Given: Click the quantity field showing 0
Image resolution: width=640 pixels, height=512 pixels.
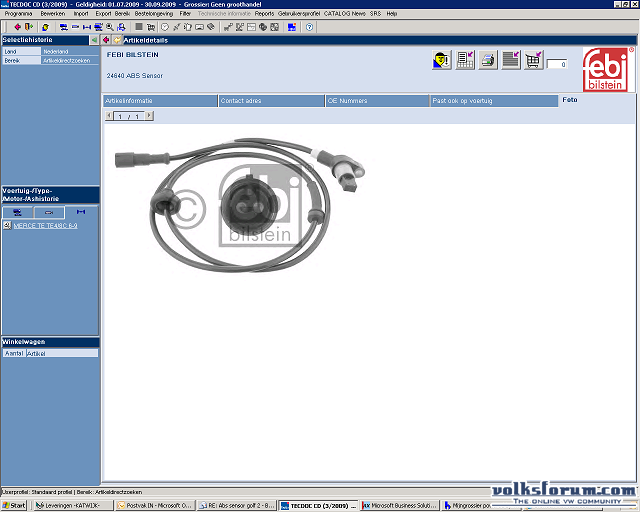Looking at the screenshot, I should click(557, 64).
